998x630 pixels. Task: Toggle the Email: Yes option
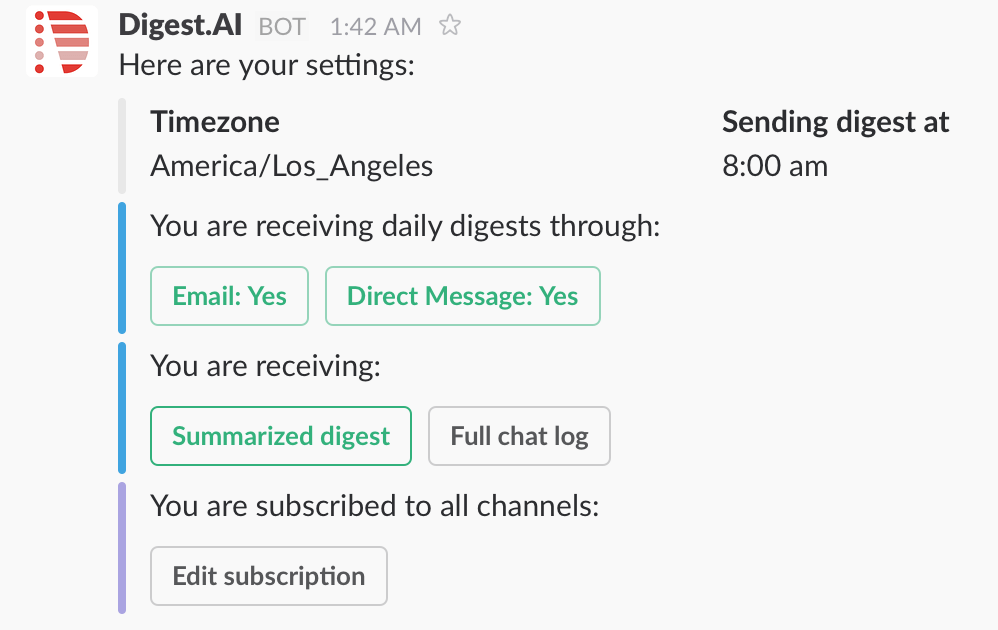[229, 296]
